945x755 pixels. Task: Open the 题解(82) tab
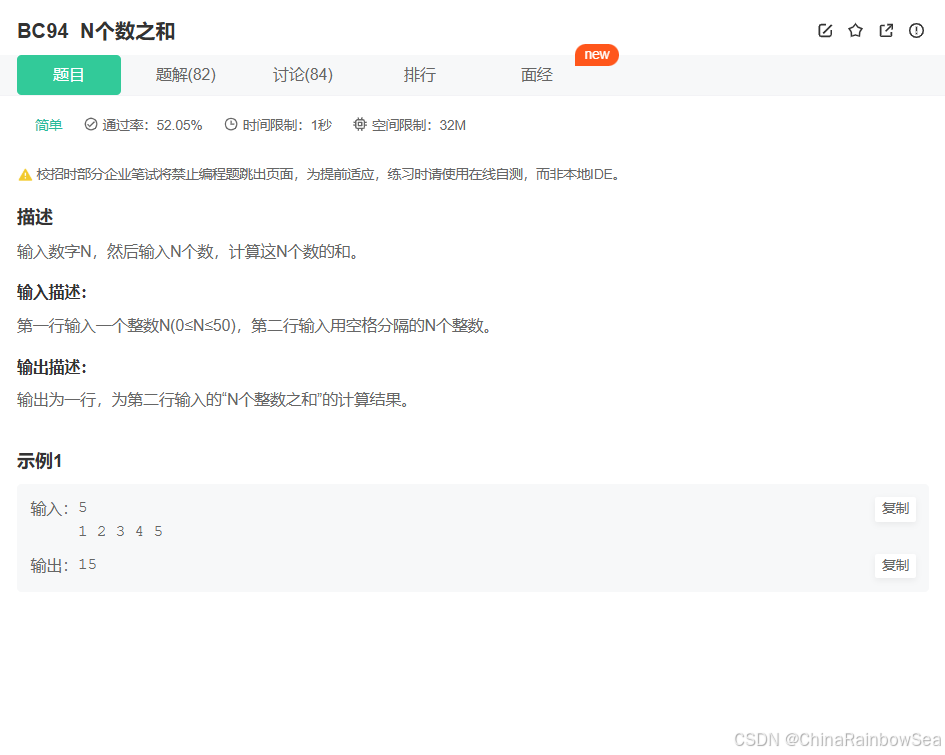pyautogui.click(x=186, y=75)
